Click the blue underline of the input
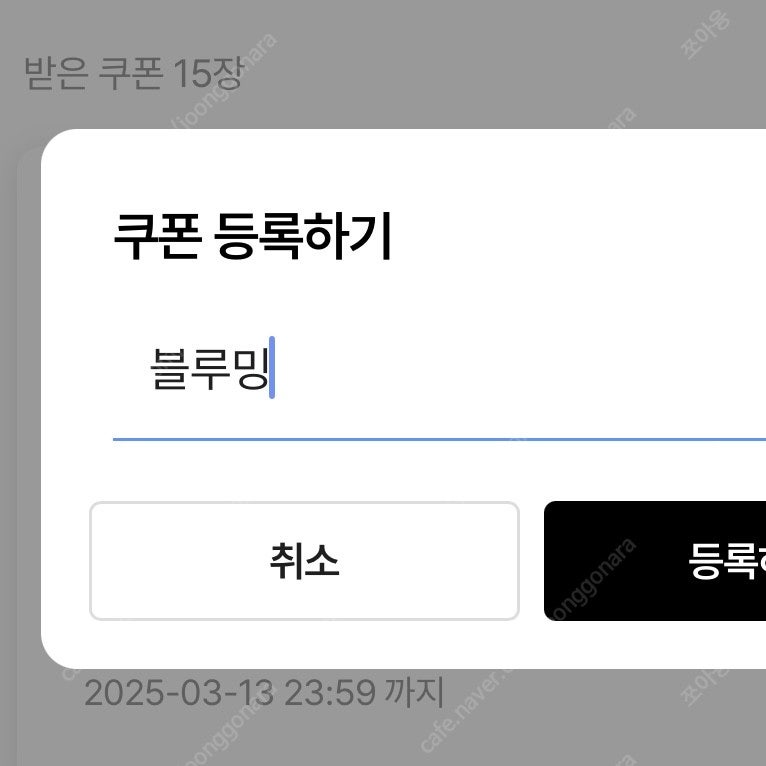Image resolution: width=766 pixels, height=766 pixels. click(439, 439)
